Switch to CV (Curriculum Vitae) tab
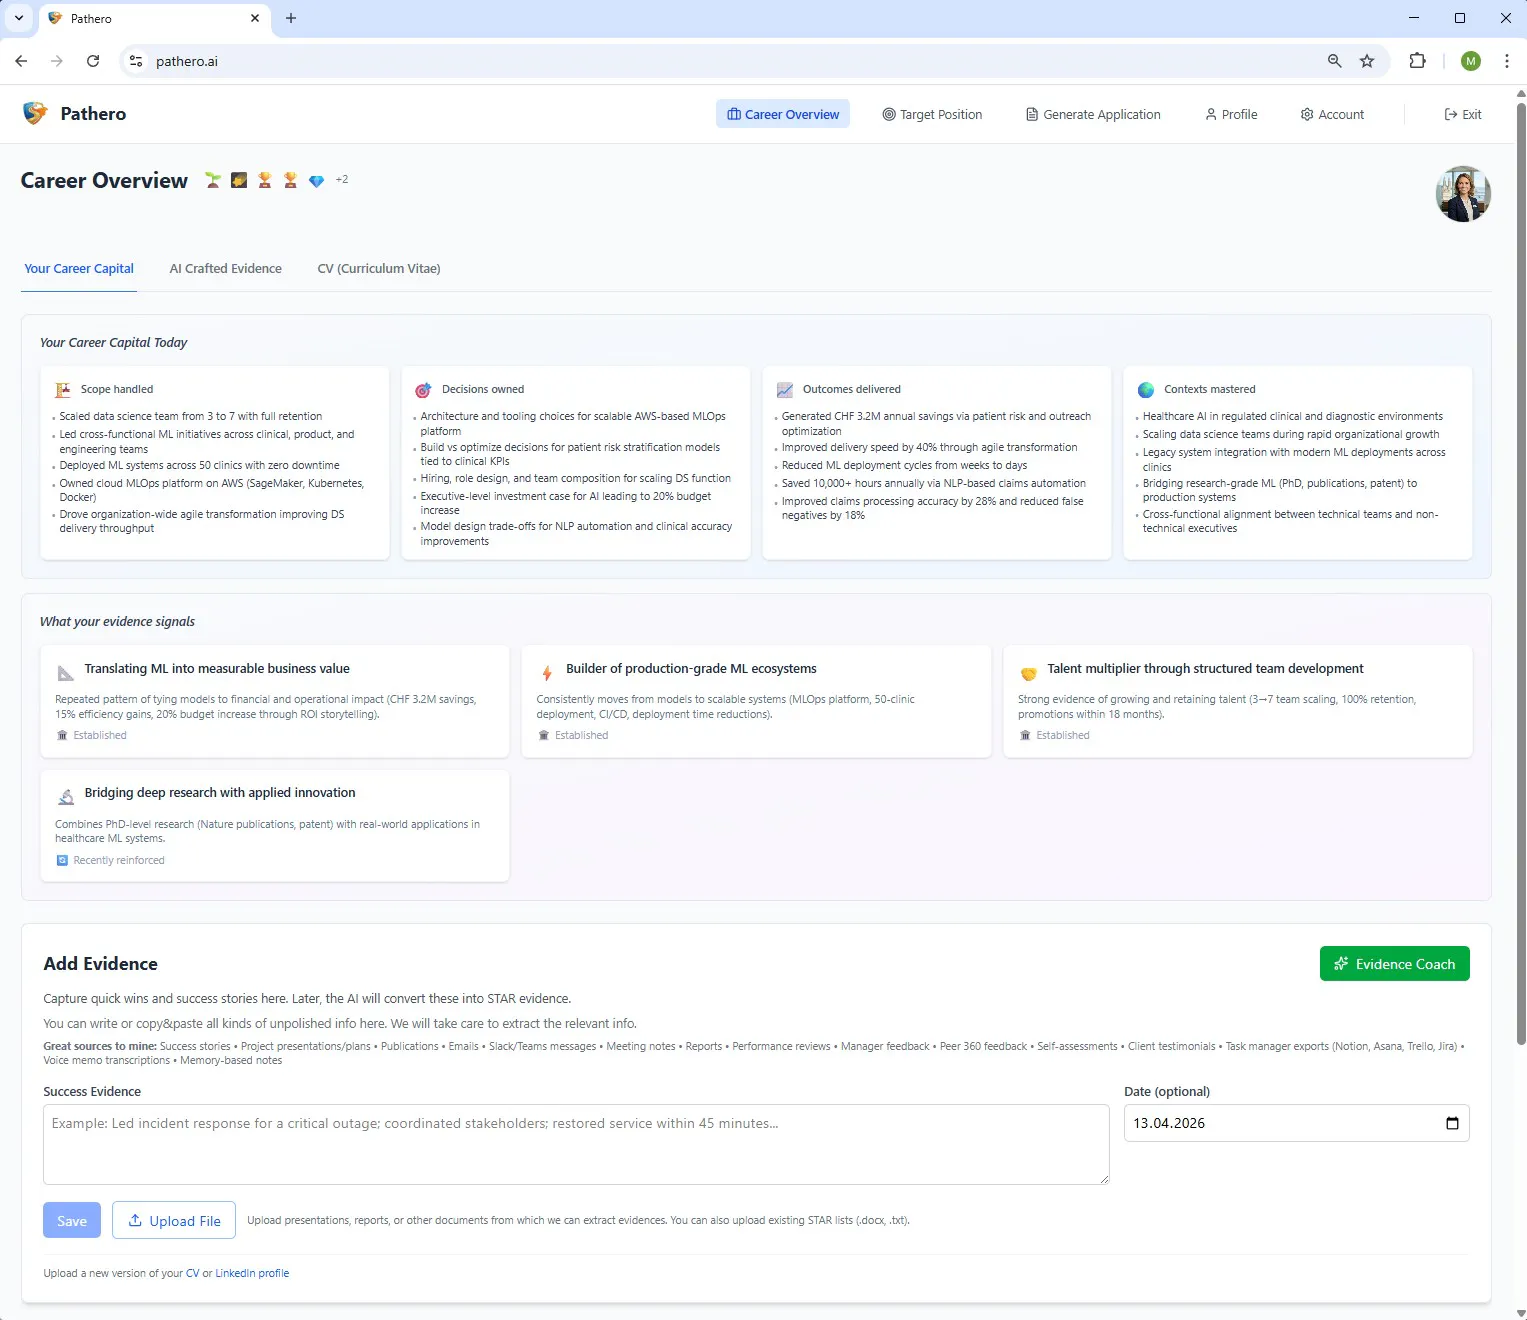Image resolution: width=1527 pixels, height=1320 pixels. coord(379,268)
